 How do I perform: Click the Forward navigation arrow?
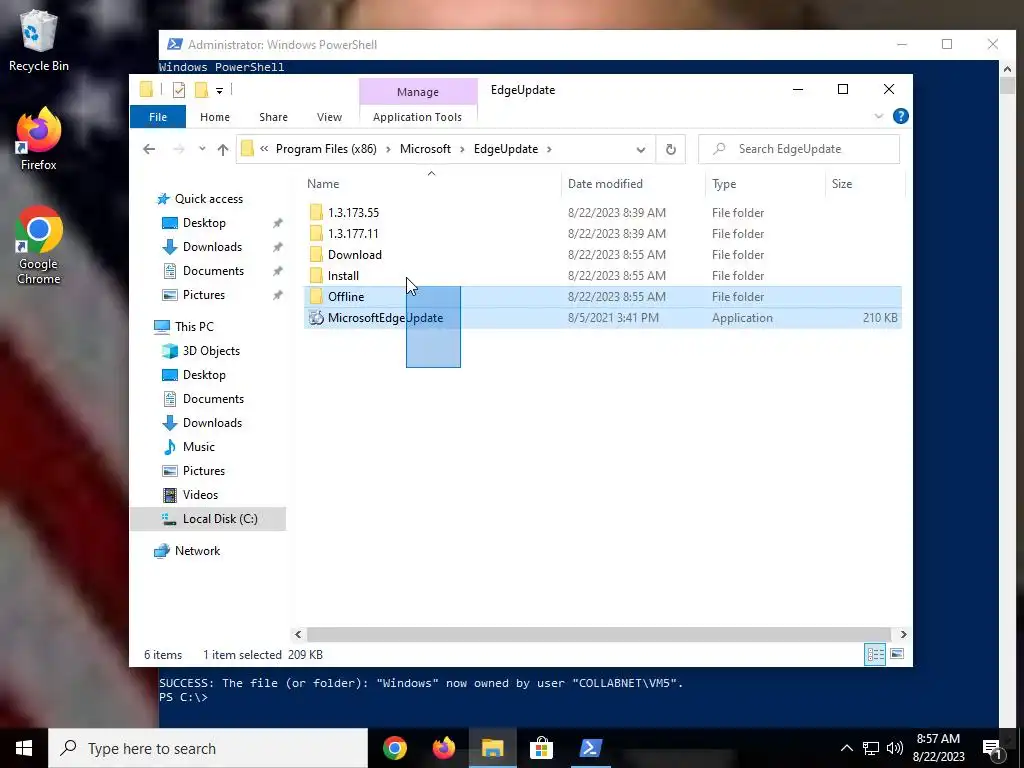tap(179, 149)
